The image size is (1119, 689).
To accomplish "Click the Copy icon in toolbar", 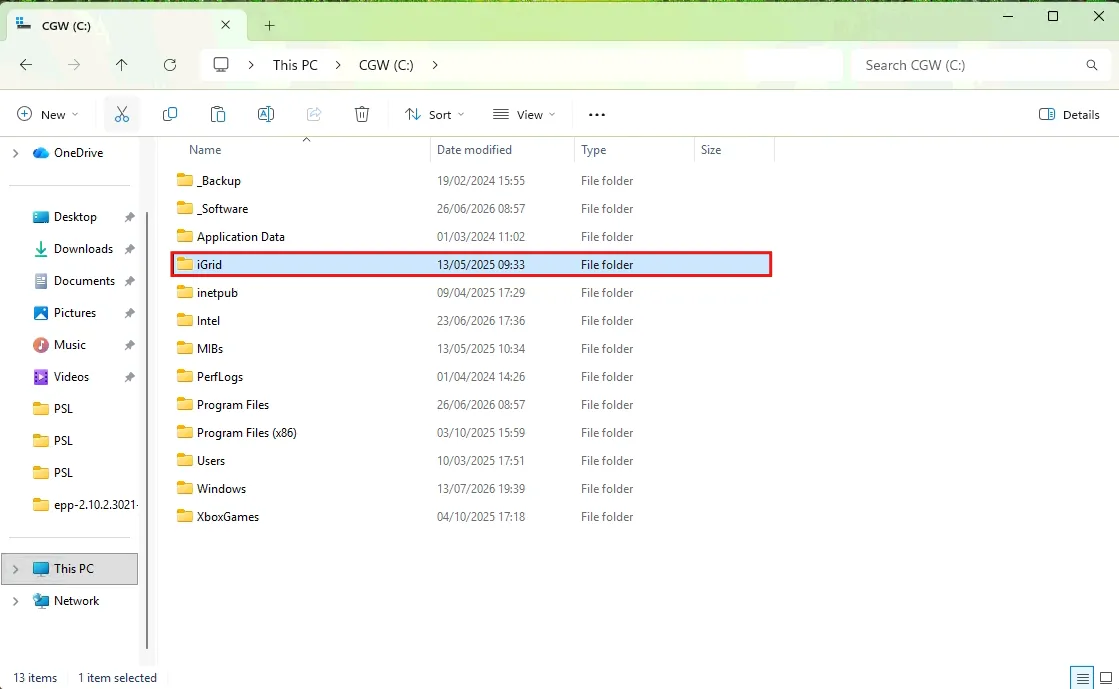I will point(170,114).
